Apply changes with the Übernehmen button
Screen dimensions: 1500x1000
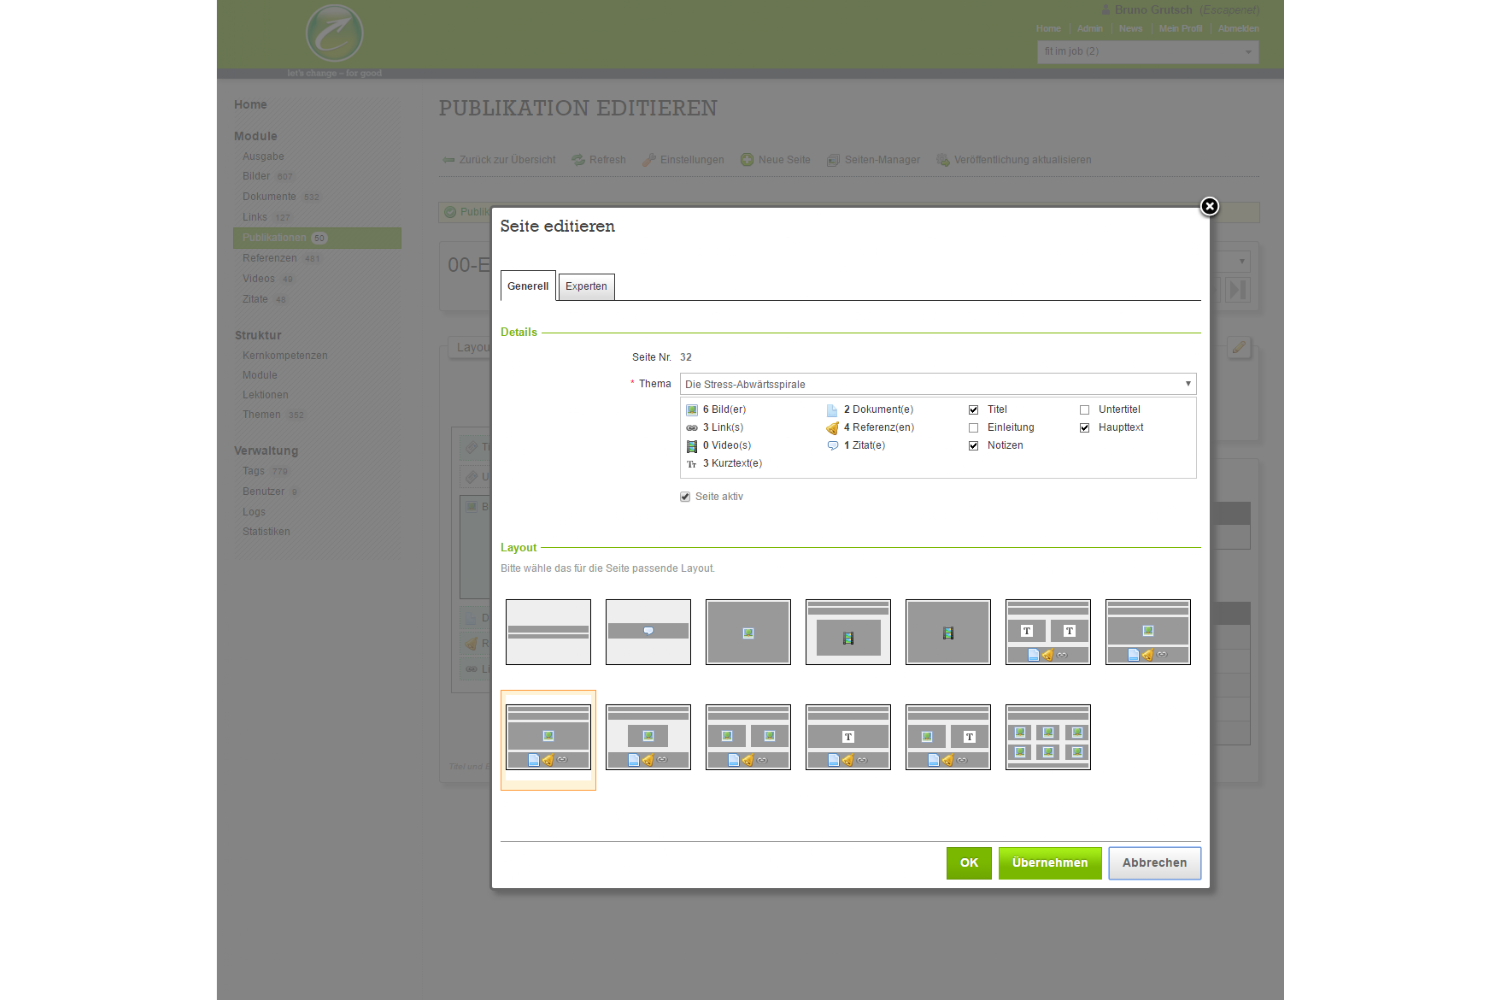tap(1049, 863)
